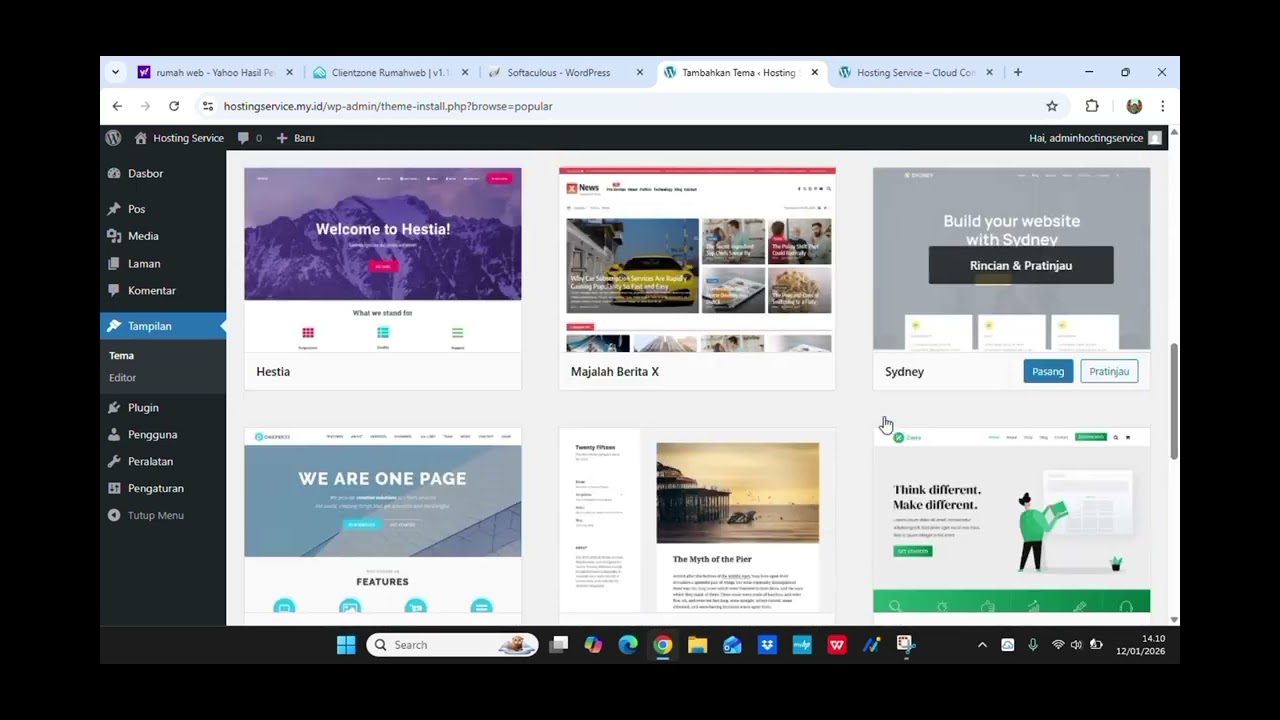This screenshot has width=1280, height=720.
Task: Open Plugin menu in sidebar
Action: [x=143, y=407]
